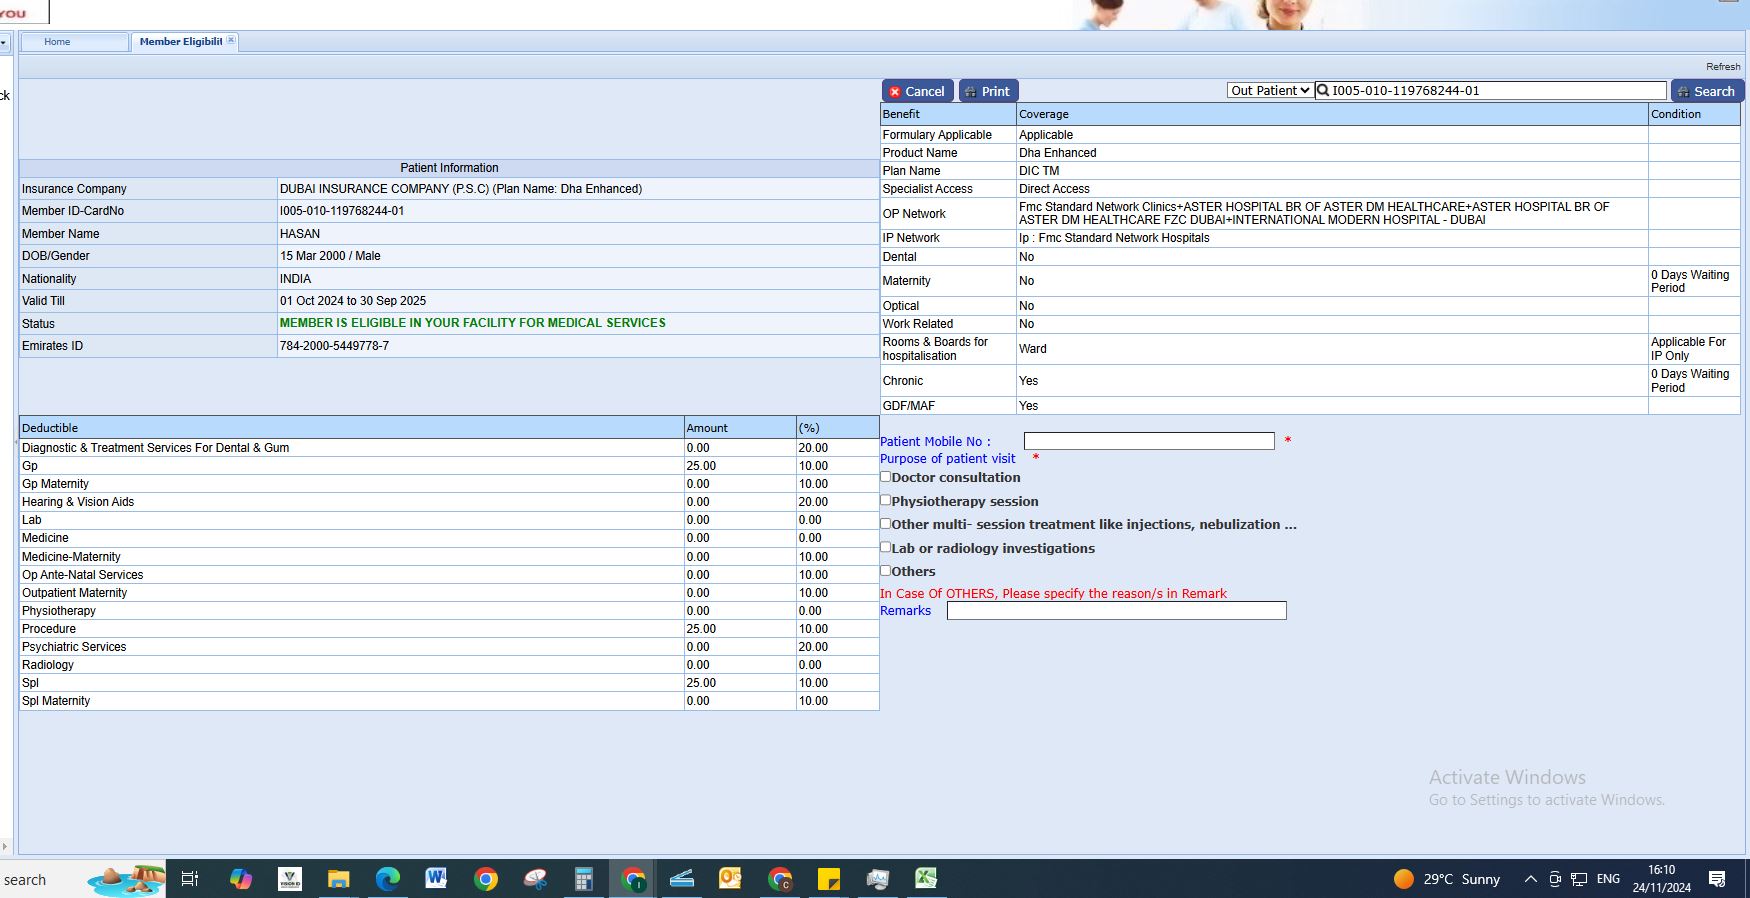Open Excel from the taskbar
1750x898 pixels.
[926, 879]
